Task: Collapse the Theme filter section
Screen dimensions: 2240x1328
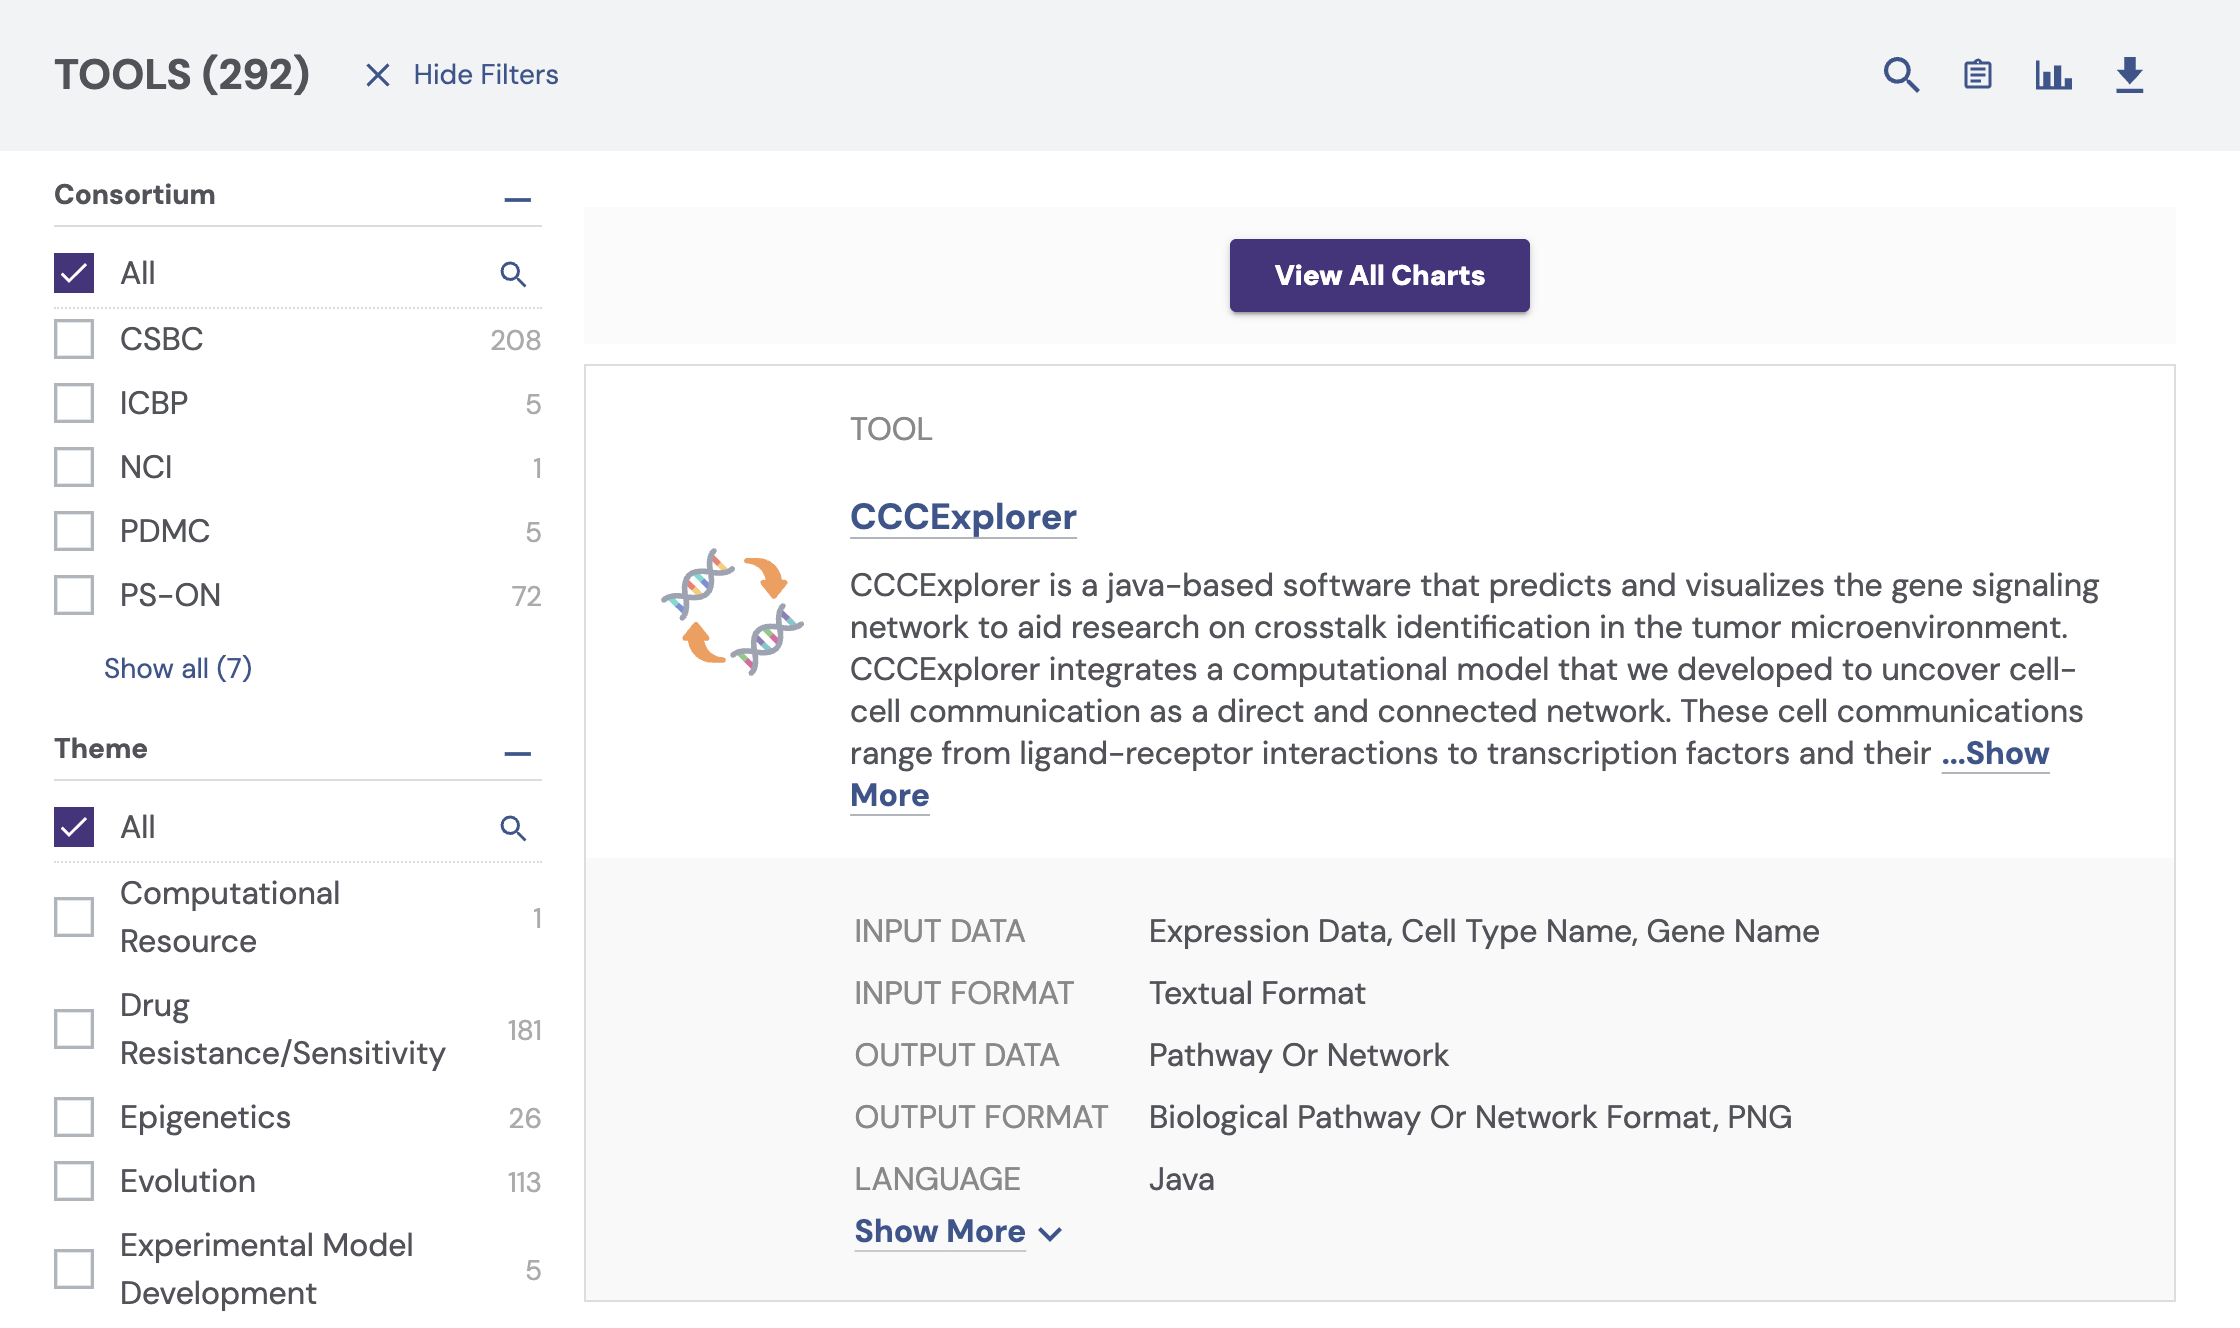Action: [517, 753]
